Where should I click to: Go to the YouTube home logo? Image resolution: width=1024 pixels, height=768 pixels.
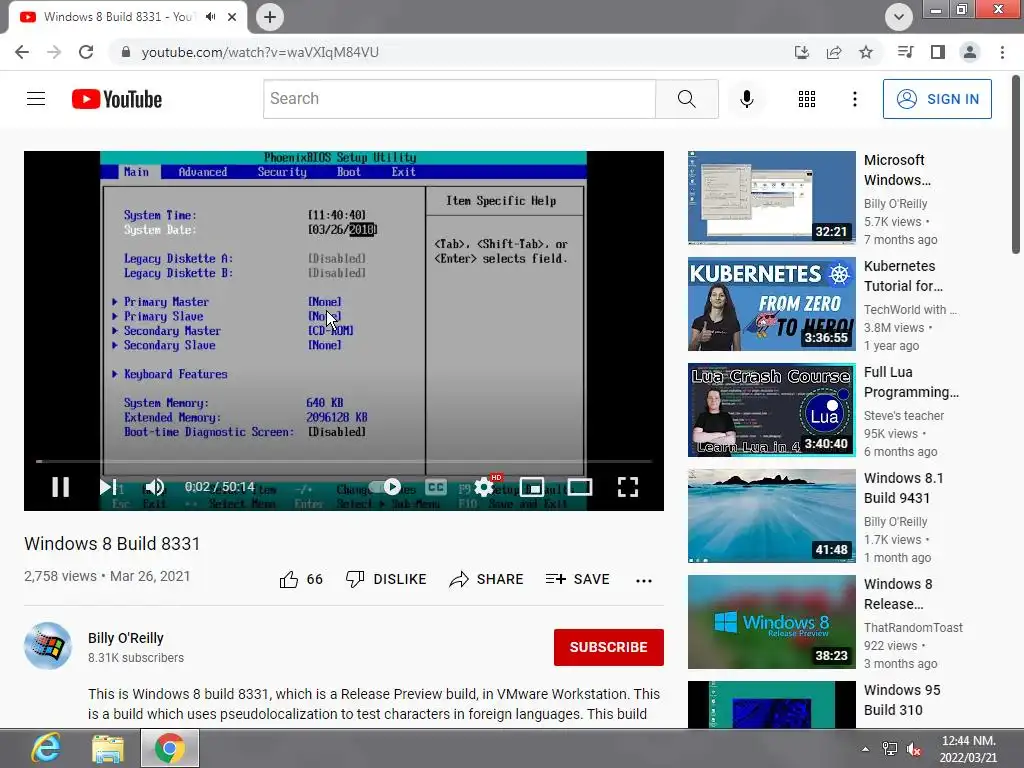[x=117, y=99]
